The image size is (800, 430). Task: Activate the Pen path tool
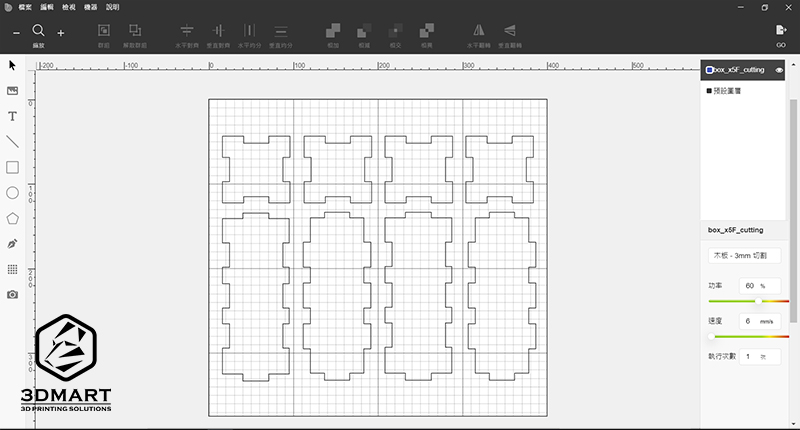pos(13,244)
